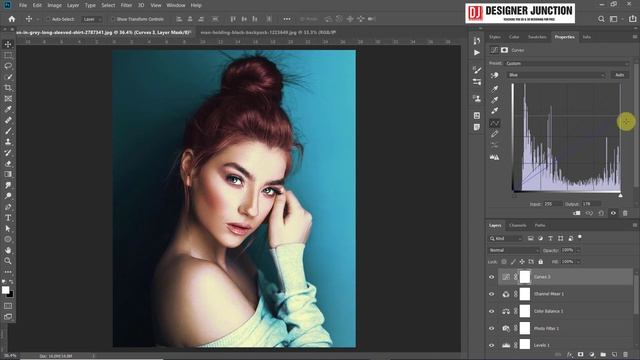The image size is (640, 360).
Task: Select the Crop tool
Action: click(x=8, y=88)
